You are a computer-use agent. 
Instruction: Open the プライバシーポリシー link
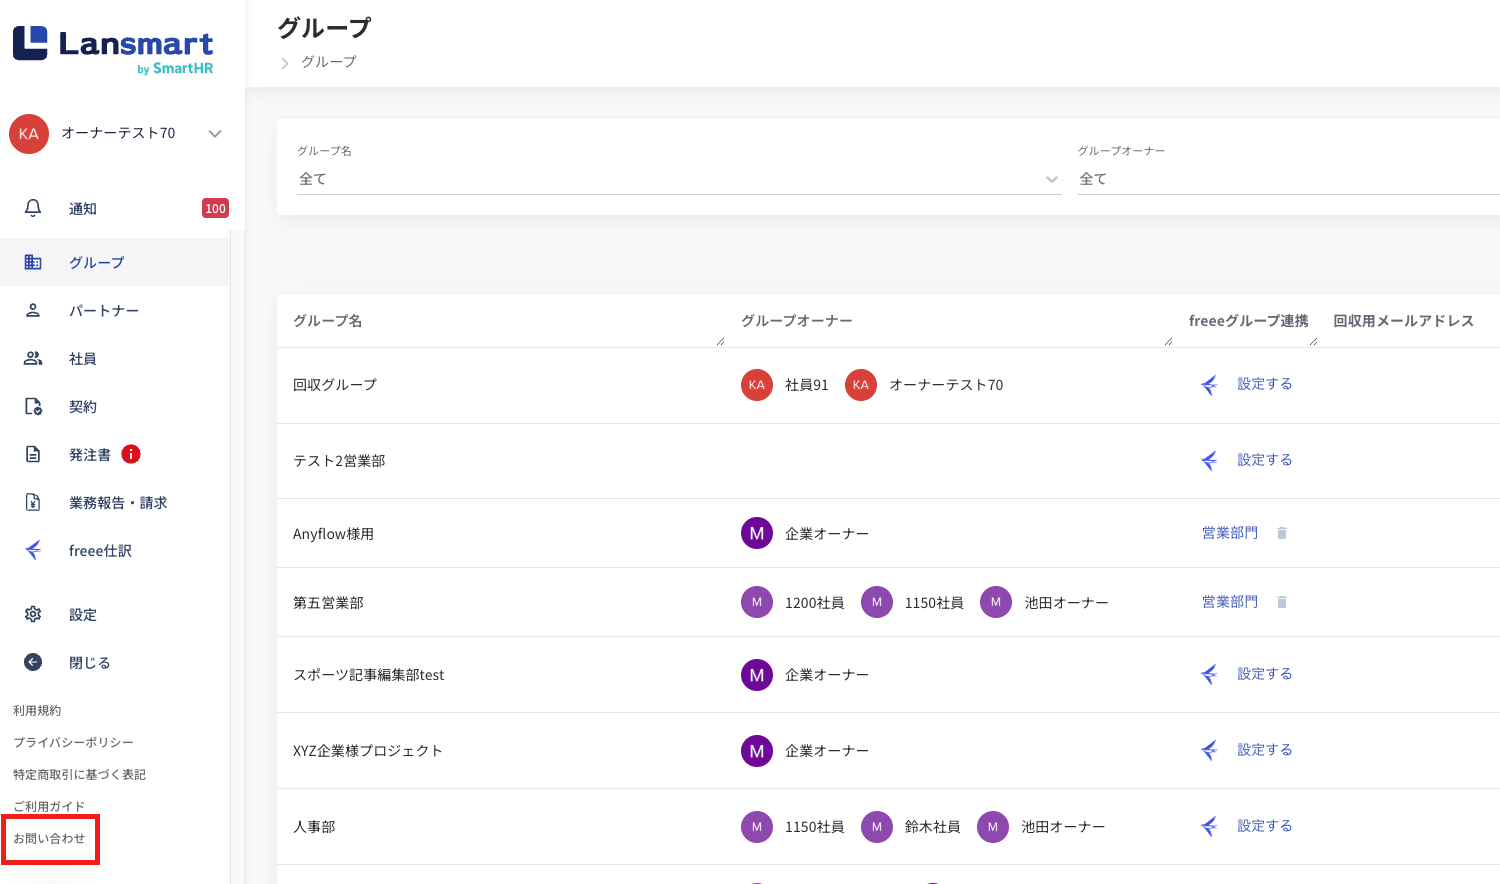tap(73, 742)
